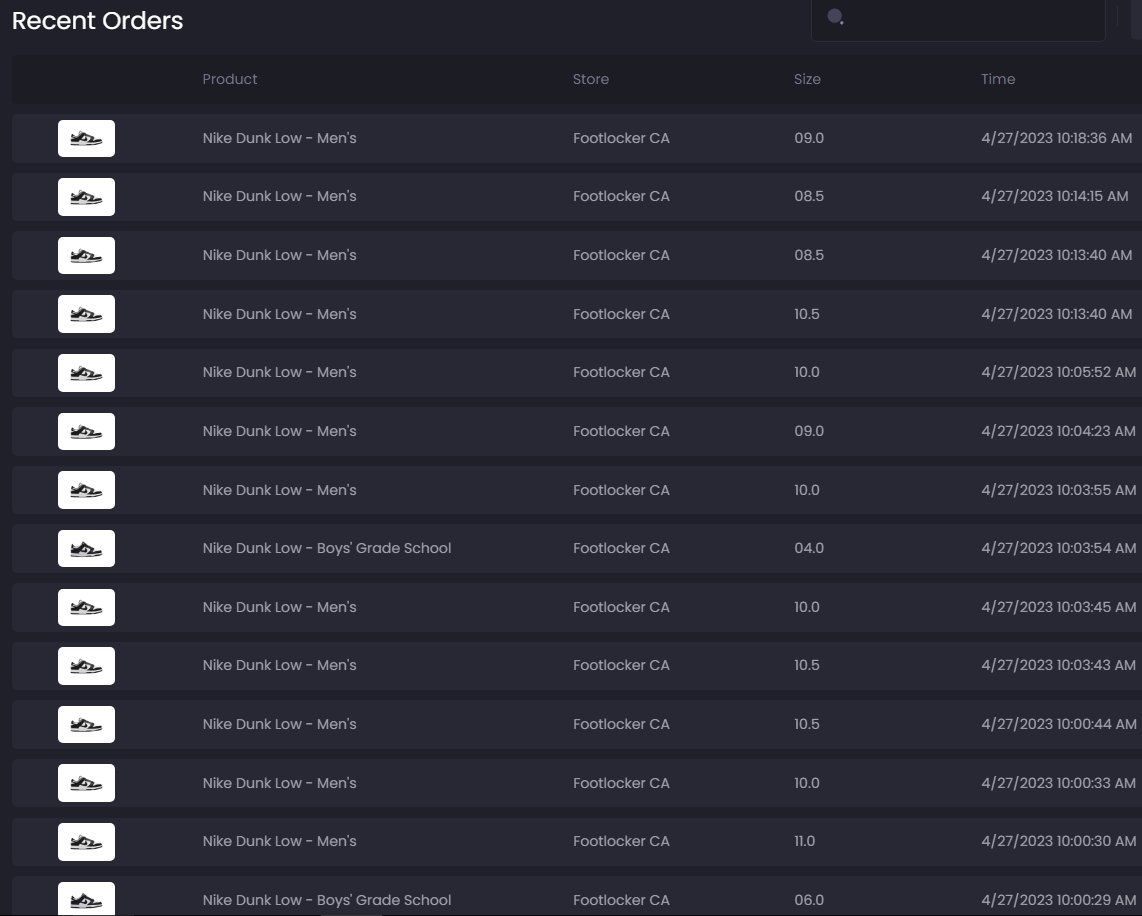Click size 09.0 in the 10:04:23 AM row
This screenshot has width=1142, height=916.
[x=809, y=431]
